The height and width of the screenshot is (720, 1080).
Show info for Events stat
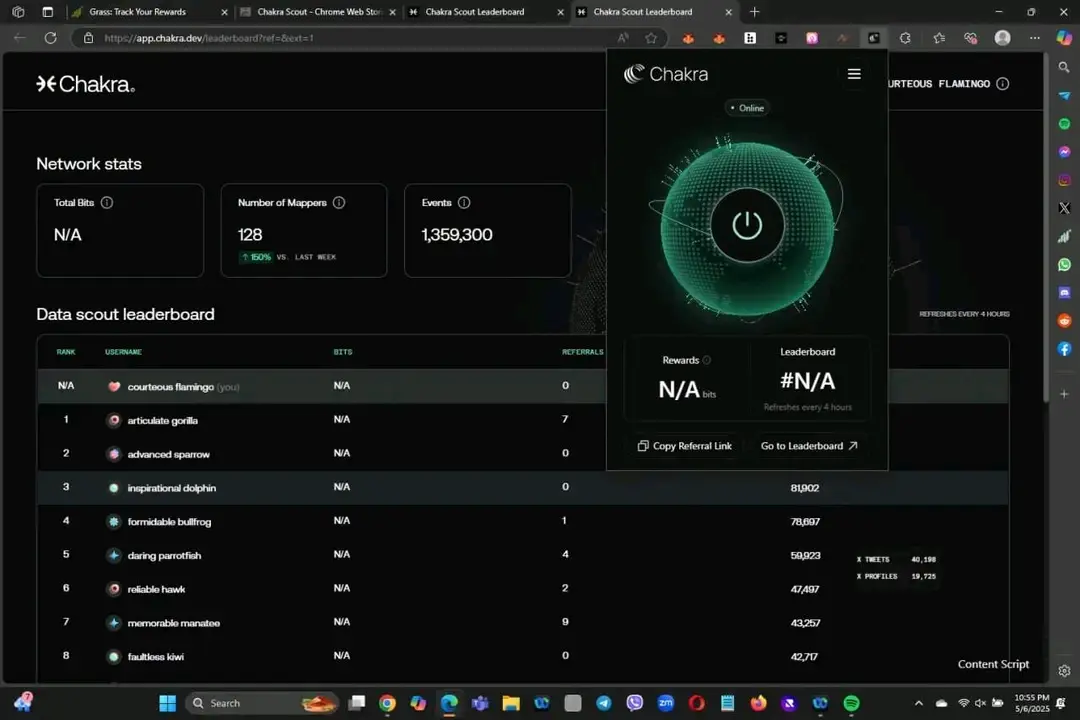tap(464, 203)
